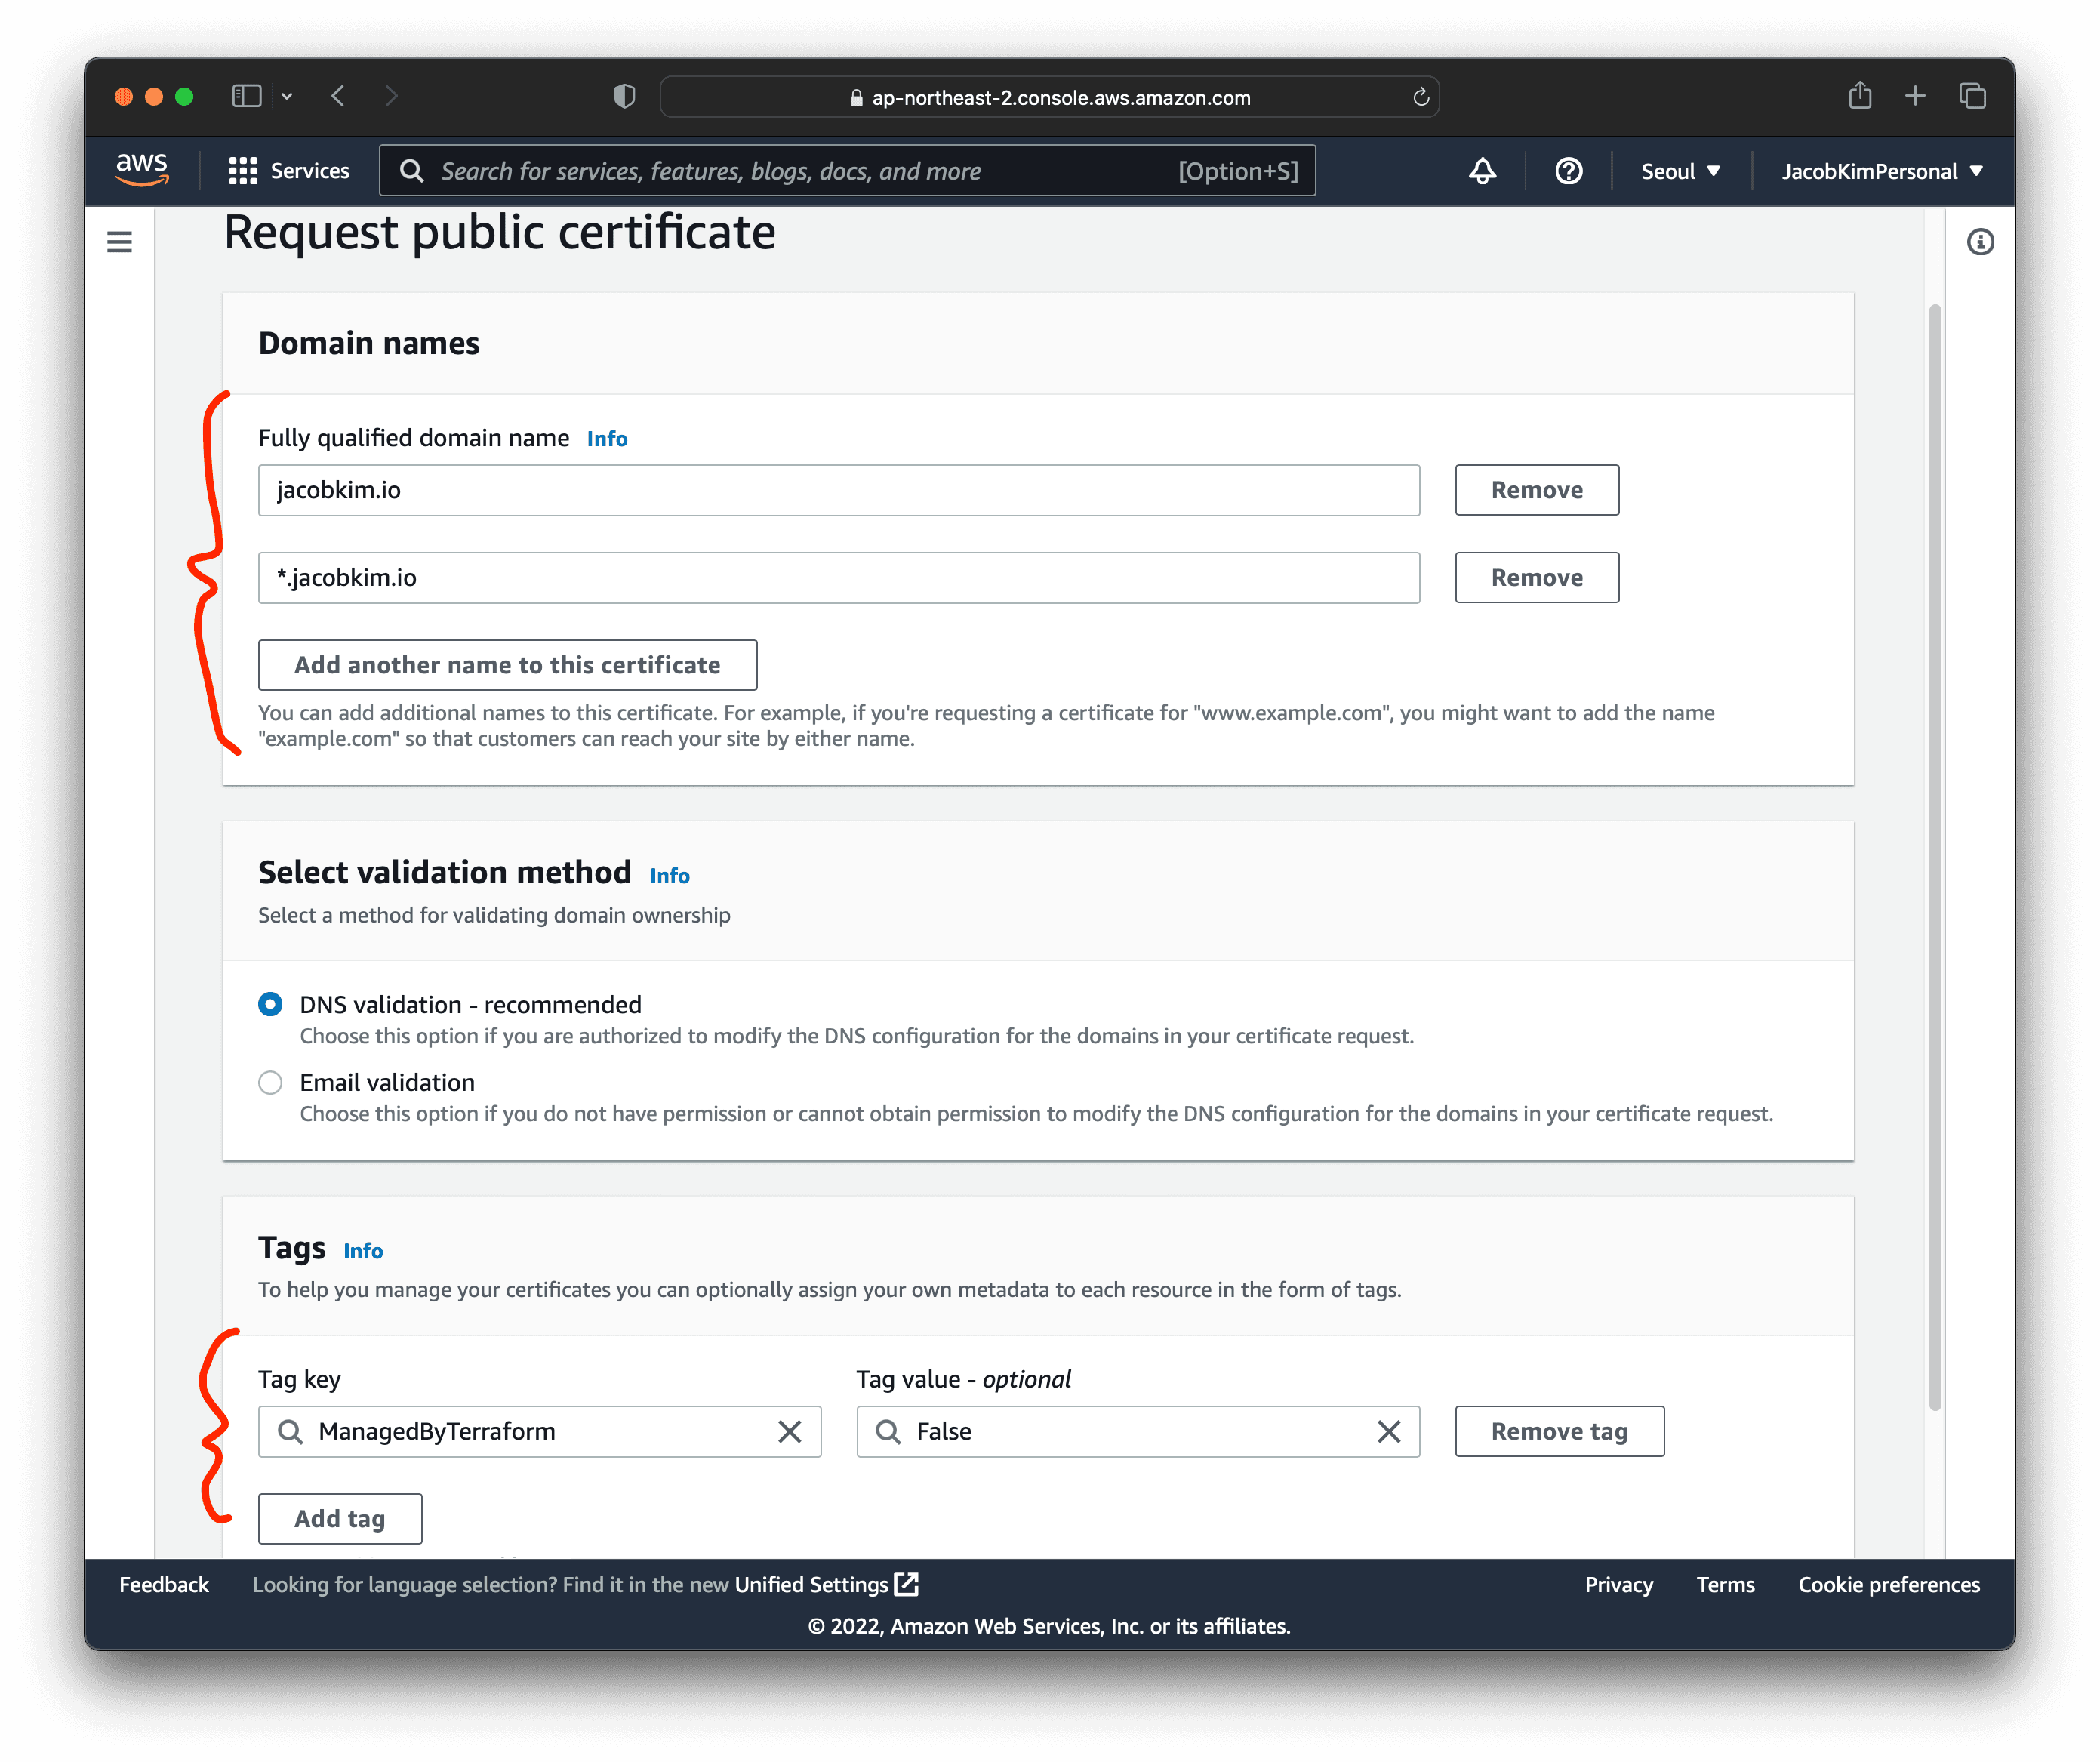The width and height of the screenshot is (2100, 1762).
Task: Open the hamburger navigation menu
Action: coord(119,241)
